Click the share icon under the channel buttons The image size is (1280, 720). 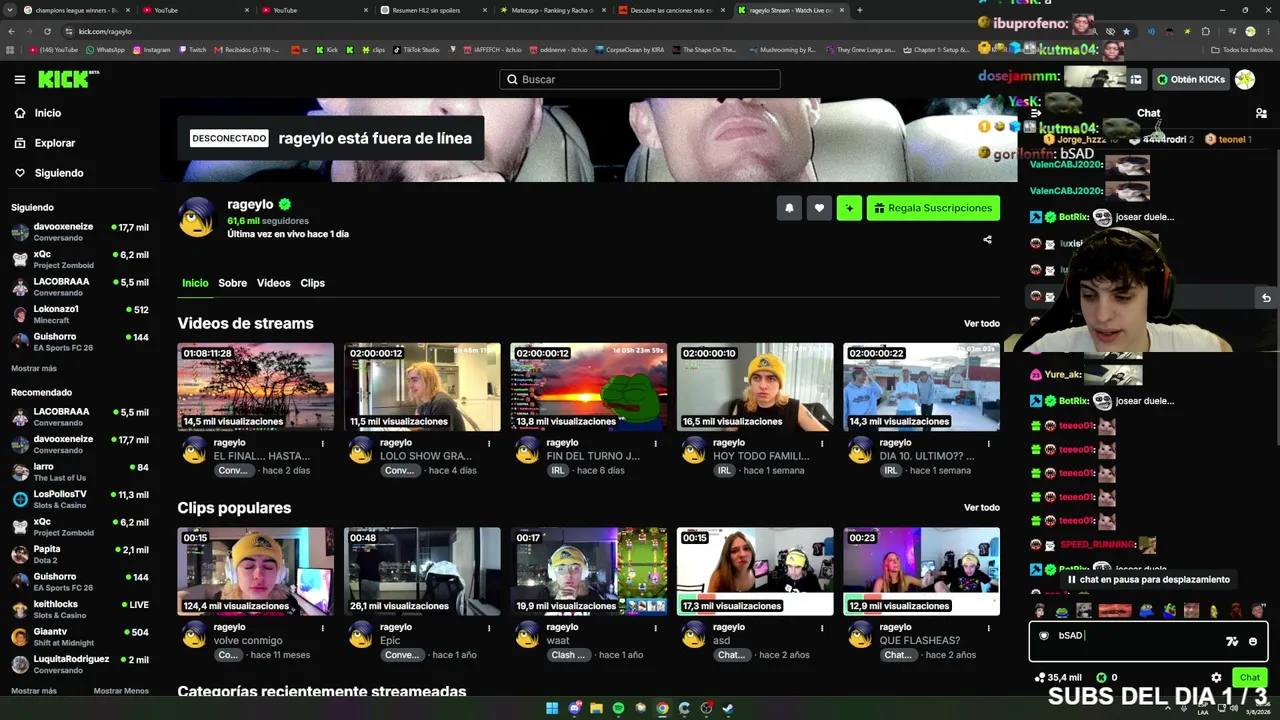(x=987, y=240)
